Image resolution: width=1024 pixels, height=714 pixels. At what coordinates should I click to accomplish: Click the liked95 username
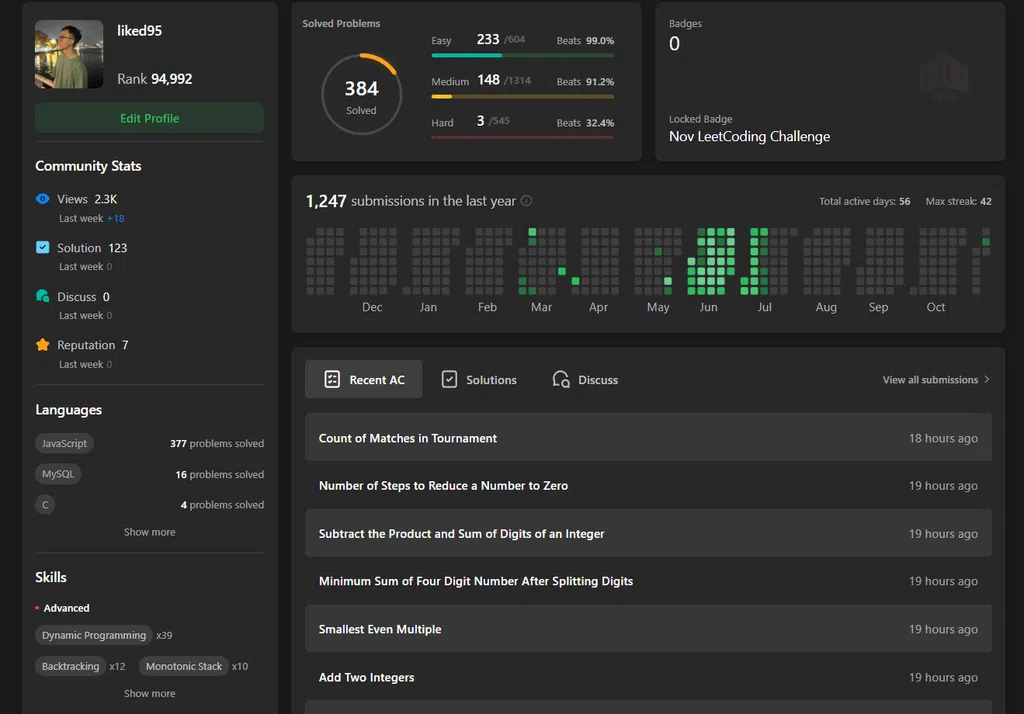tap(139, 31)
